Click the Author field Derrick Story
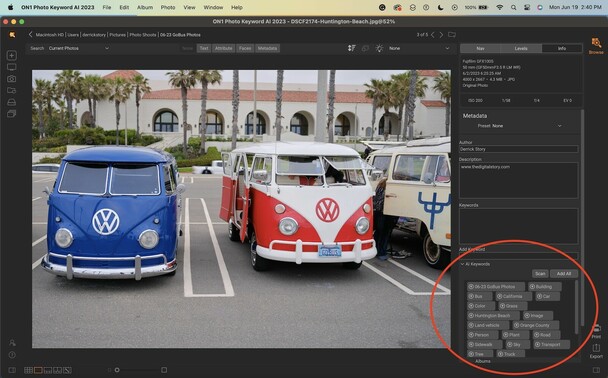This screenshot has width=608, height=378. [x=519, y=149]
